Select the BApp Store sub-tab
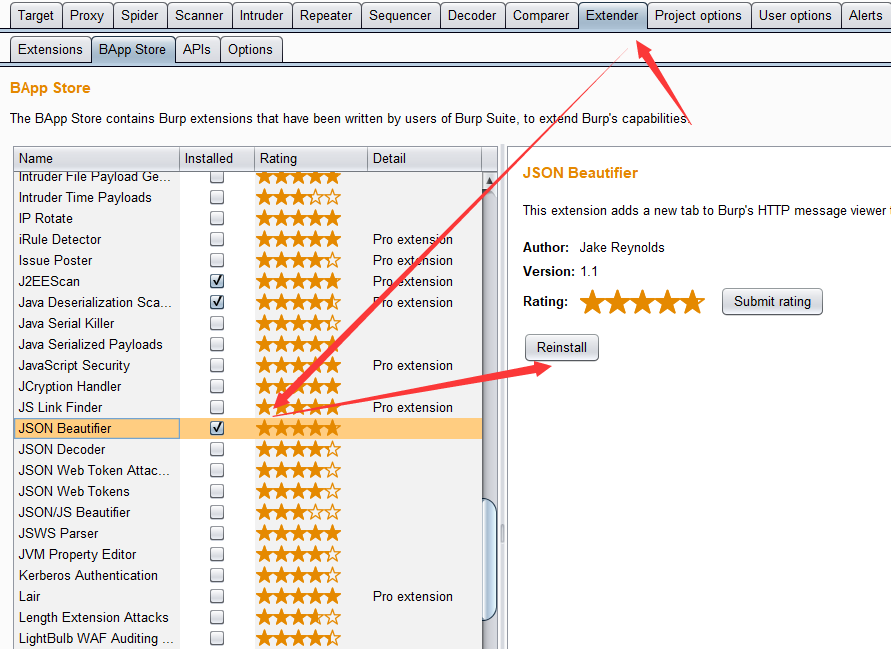Screen dimensions: 891x649 pyautogui.click(x=132, y=49)
